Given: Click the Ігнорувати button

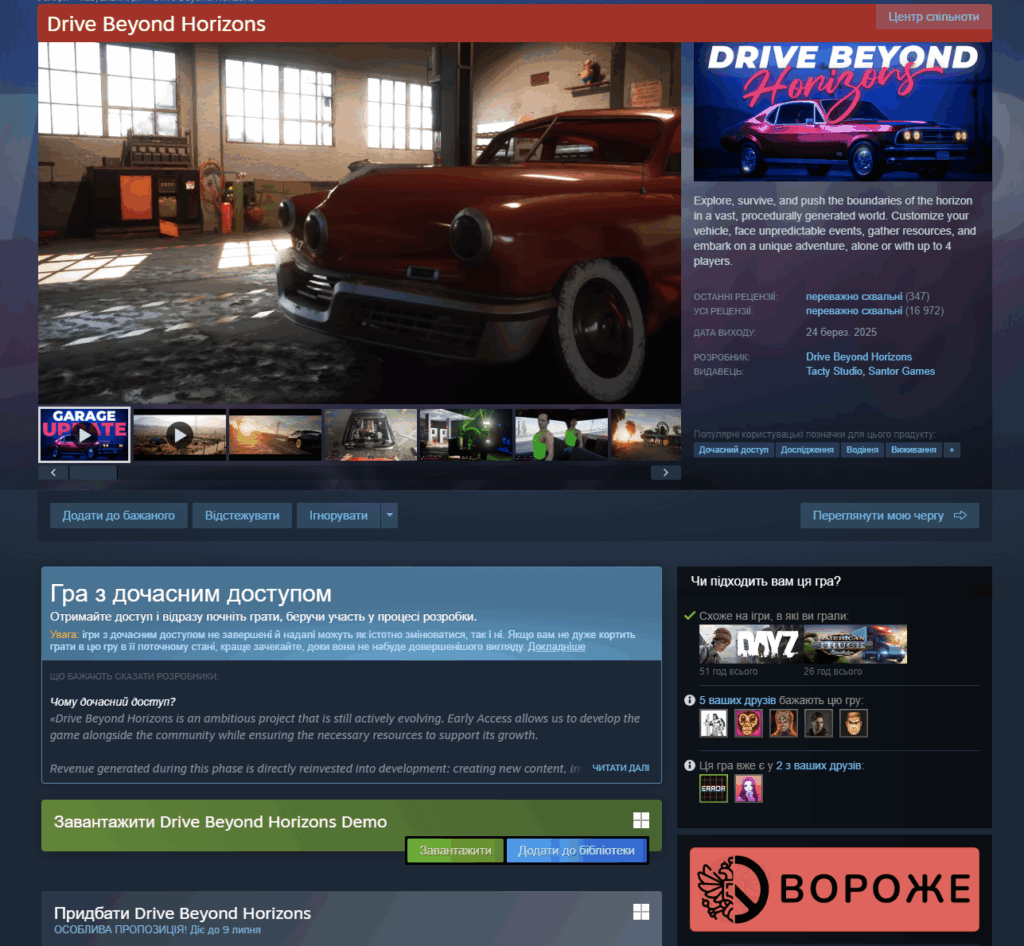Looking at the screenshot, I should pyautogui.click(x=338, y=516).
